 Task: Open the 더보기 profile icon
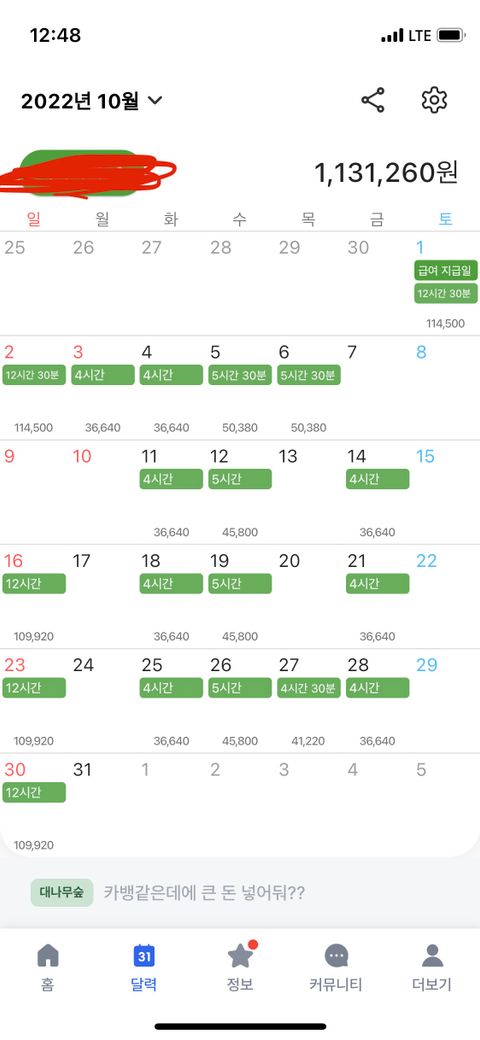432,956
